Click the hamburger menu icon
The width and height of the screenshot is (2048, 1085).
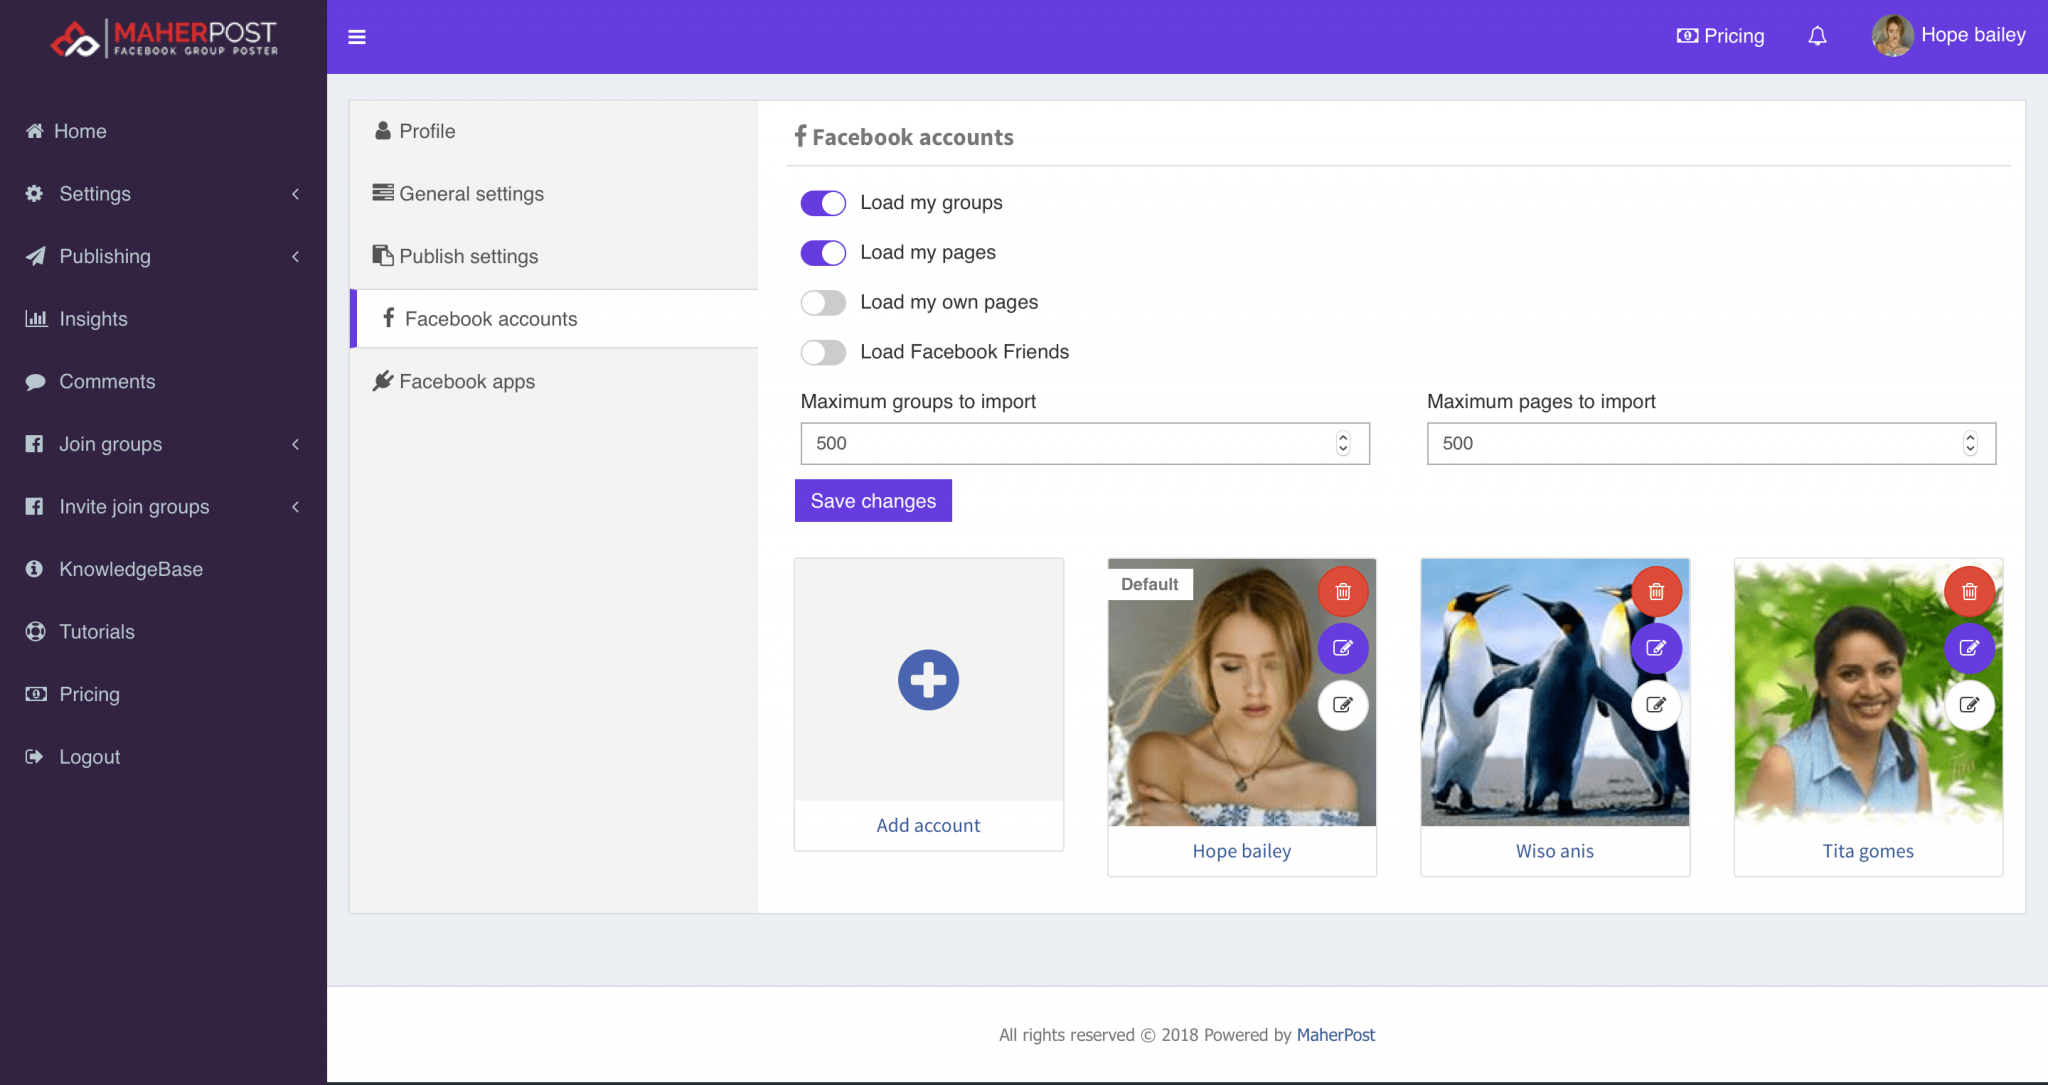[357, 36]
